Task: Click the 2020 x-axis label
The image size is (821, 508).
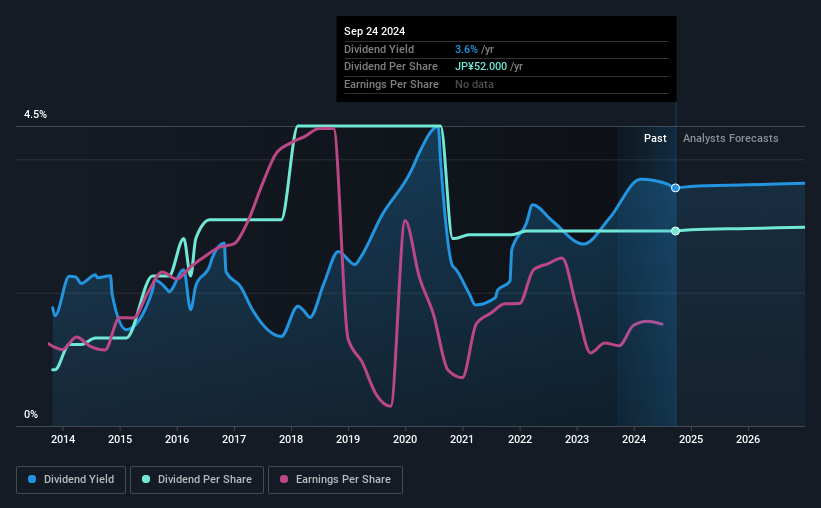Action: (x=405, y=439)
